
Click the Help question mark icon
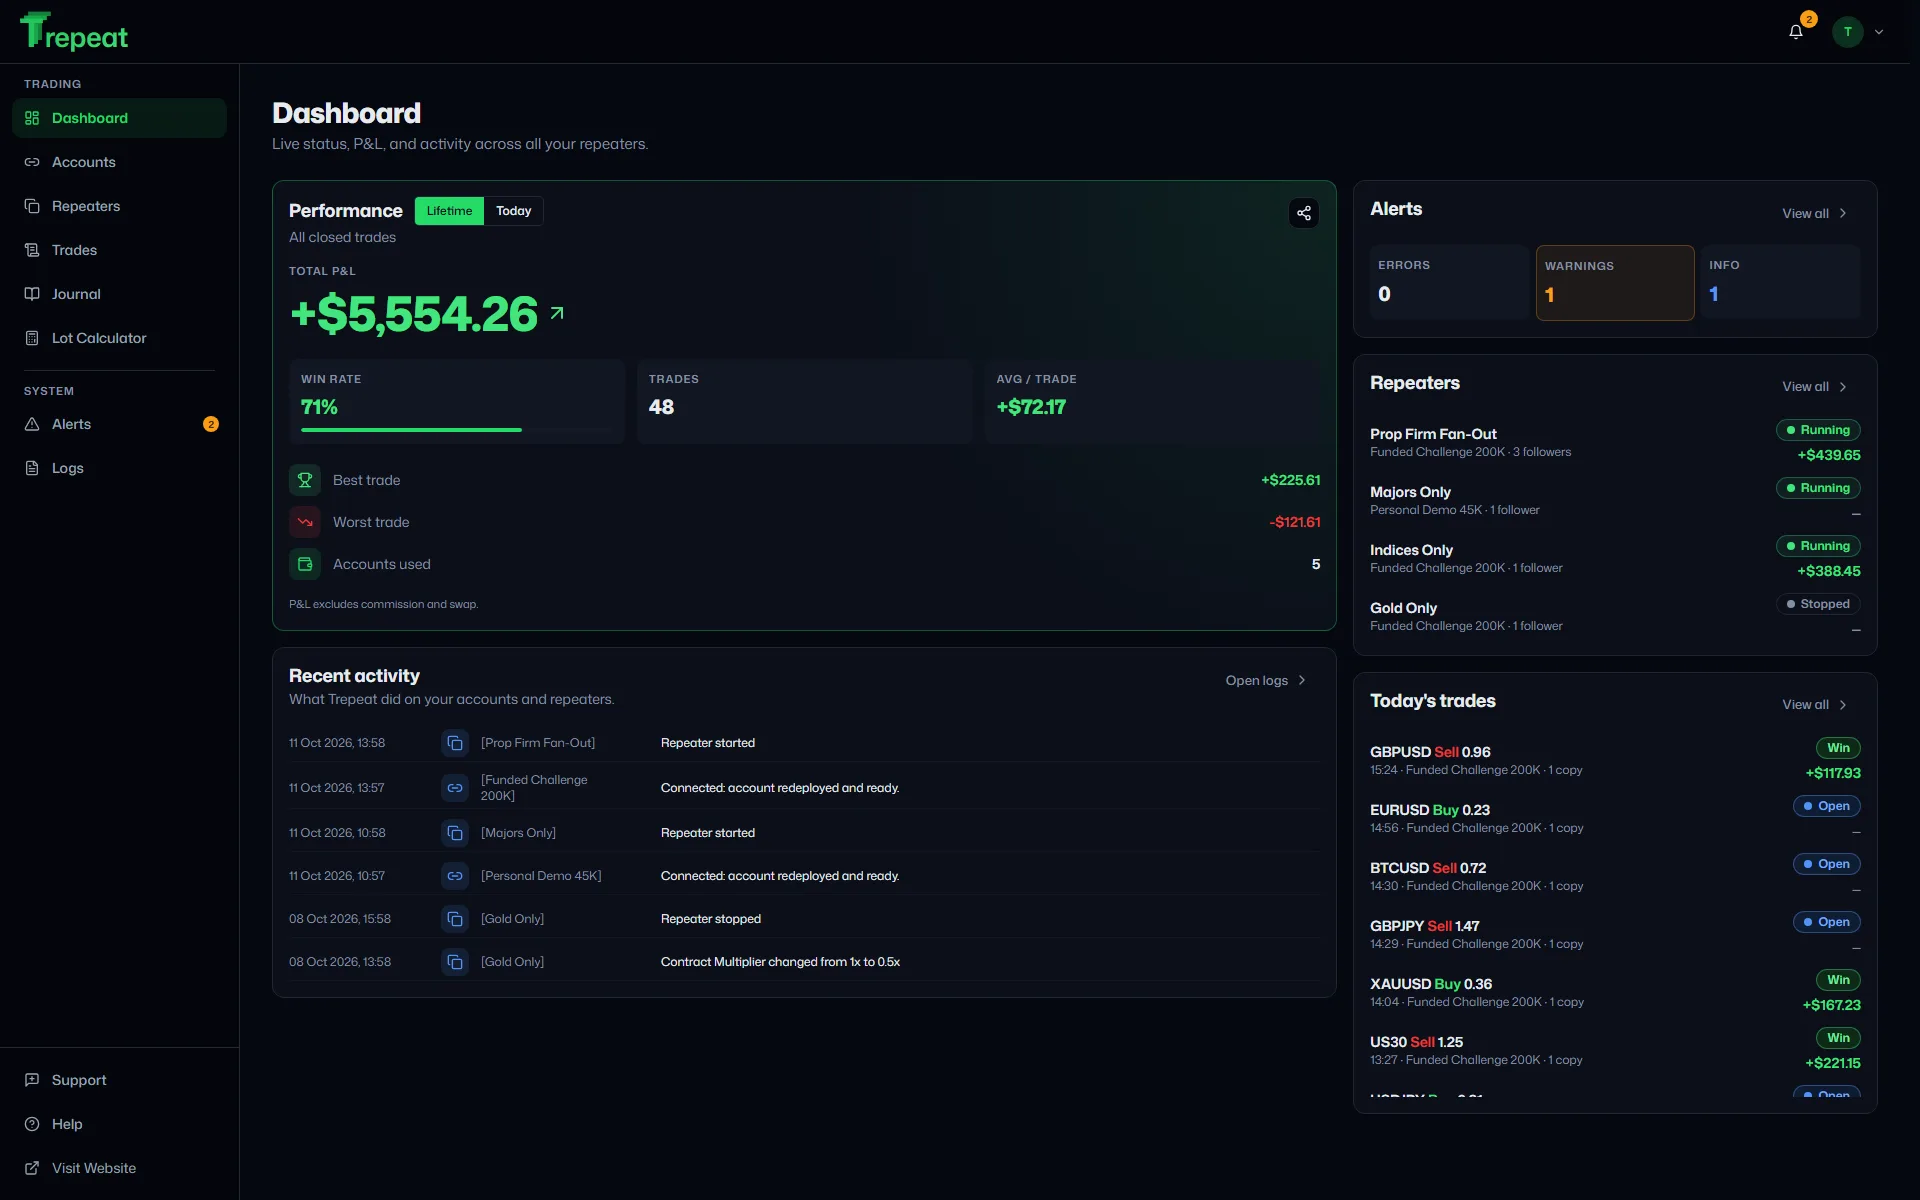pyautogui.click(x=32, y=1124)
